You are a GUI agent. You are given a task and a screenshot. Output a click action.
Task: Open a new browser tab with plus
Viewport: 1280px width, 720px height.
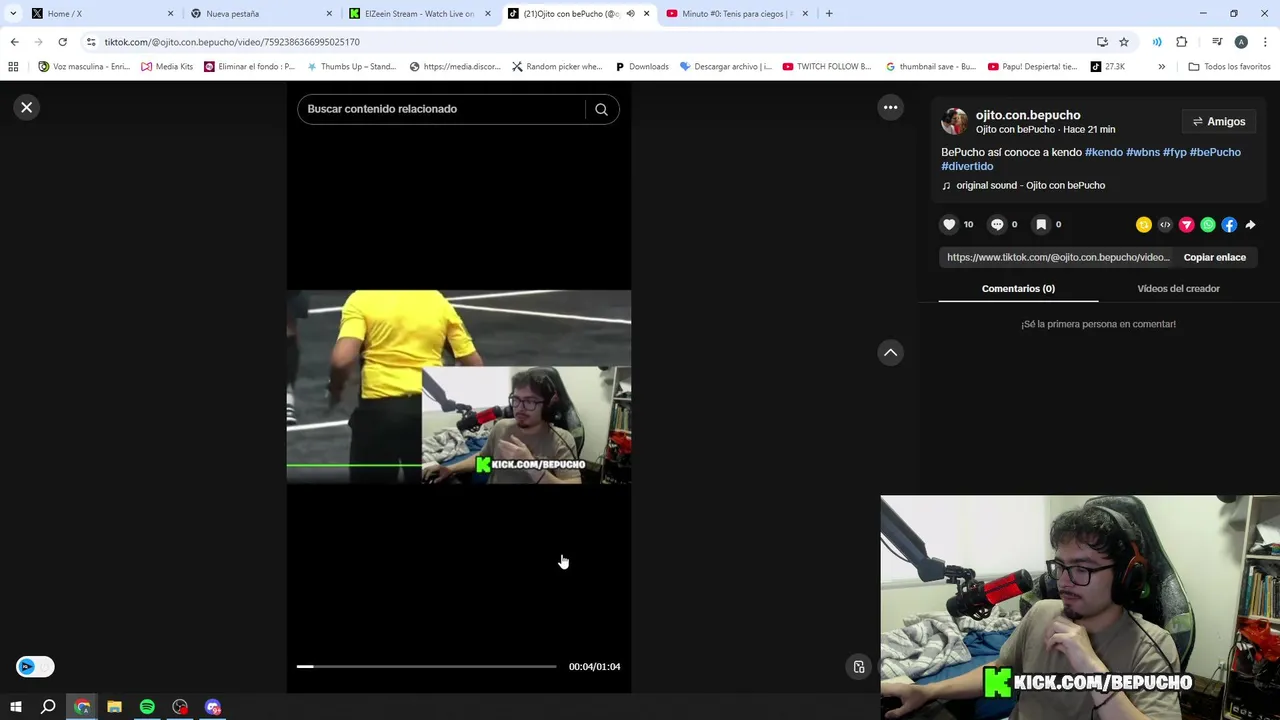pos(829,14)
